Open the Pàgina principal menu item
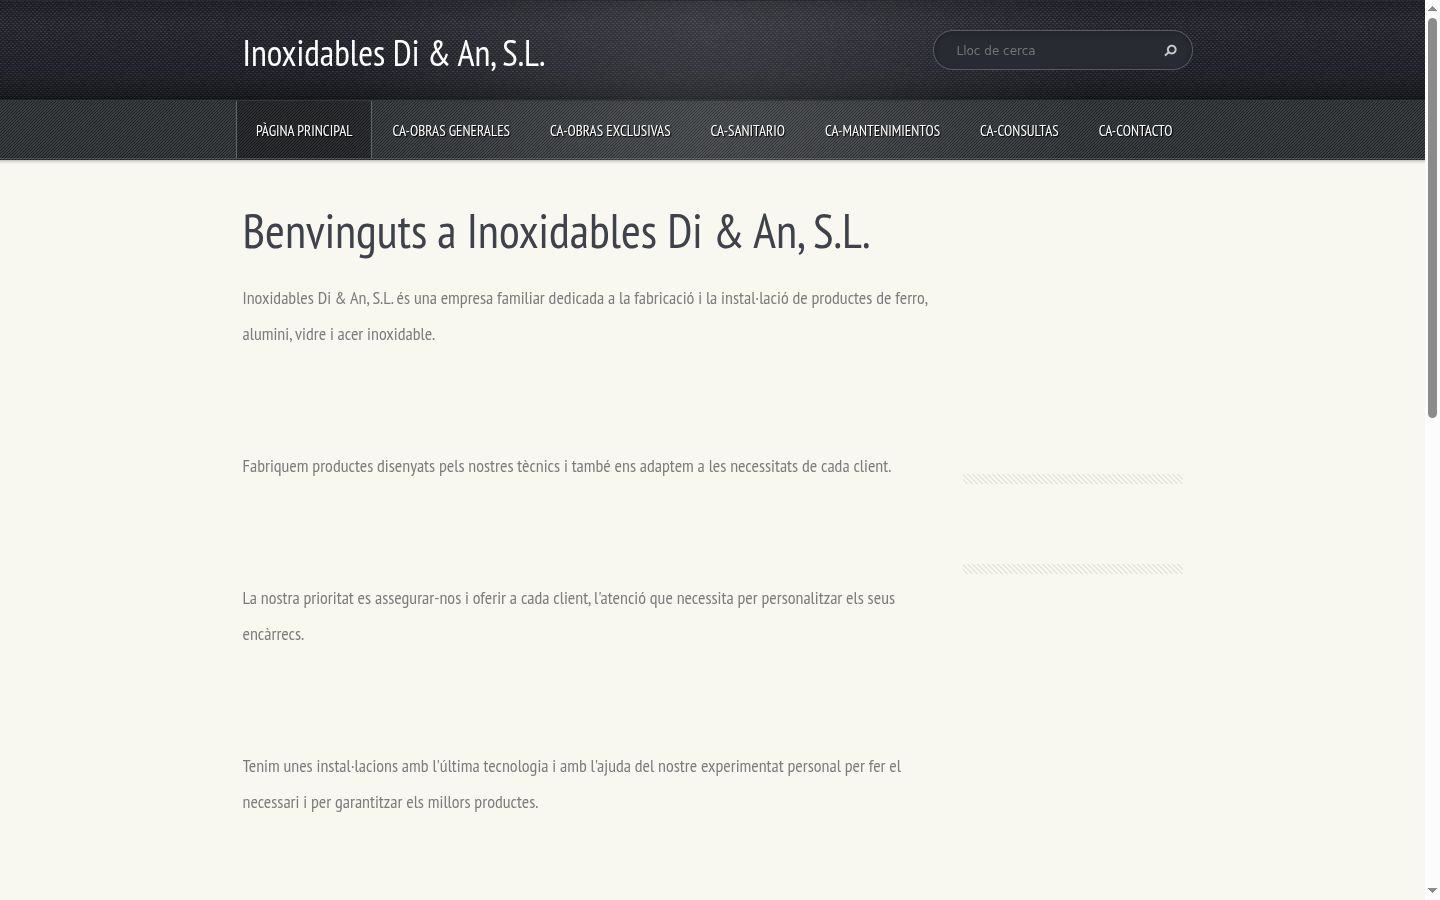The height and width of the screenshot is (900, 1440). pyautogui.click(x=304, y=130)
